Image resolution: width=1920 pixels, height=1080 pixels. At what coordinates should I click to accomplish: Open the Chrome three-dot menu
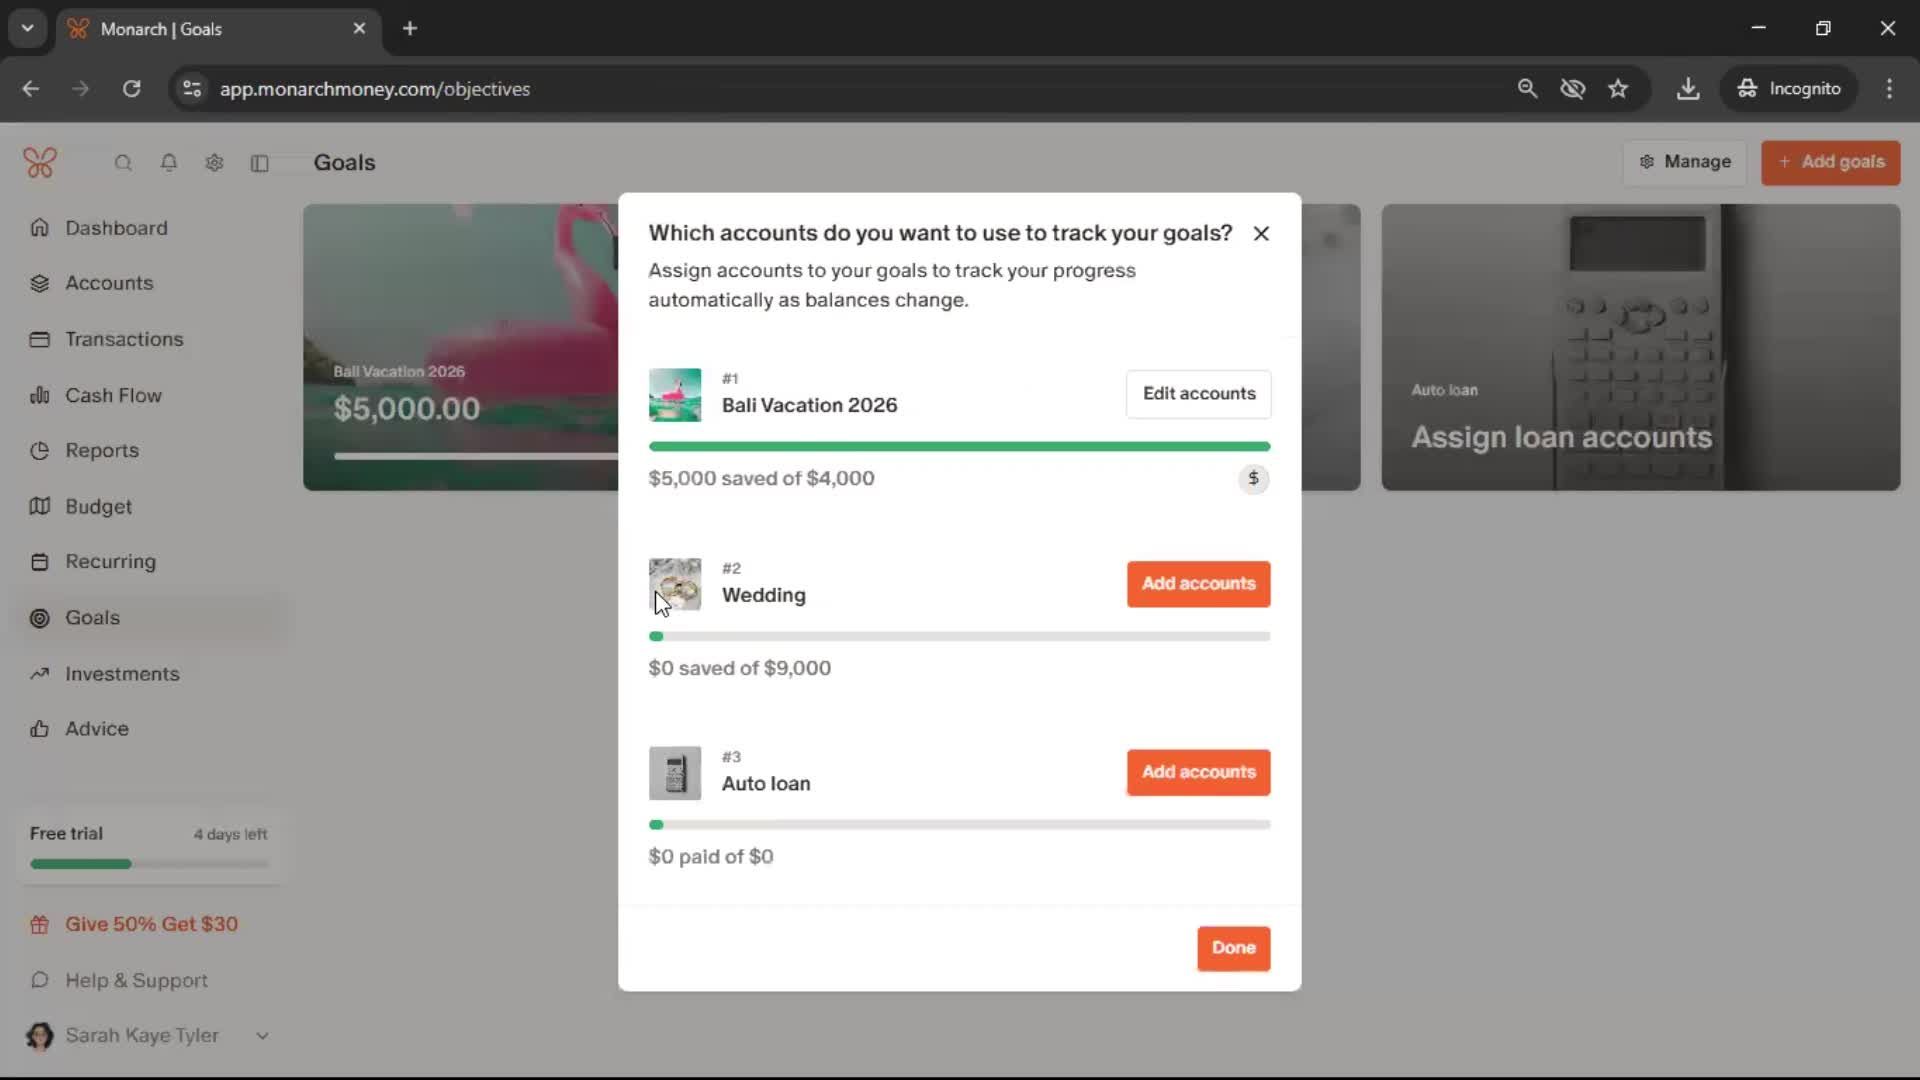click(1889, 89)
